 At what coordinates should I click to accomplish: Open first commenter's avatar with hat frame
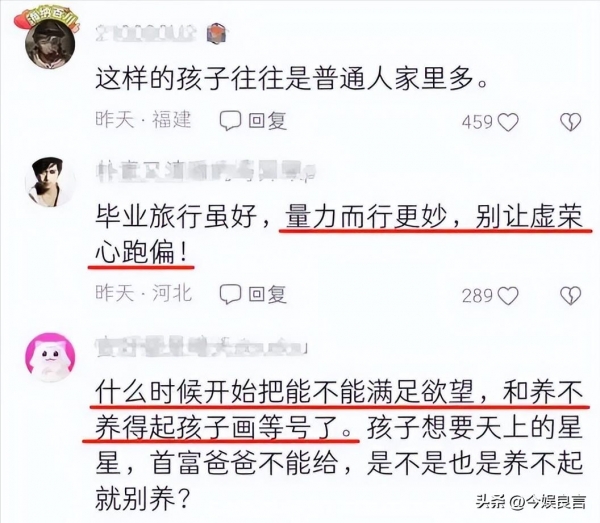tap(50, 42)
